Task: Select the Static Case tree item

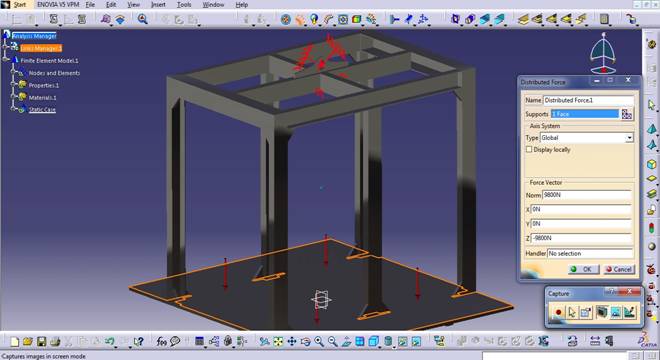Action: click(42, 109)
